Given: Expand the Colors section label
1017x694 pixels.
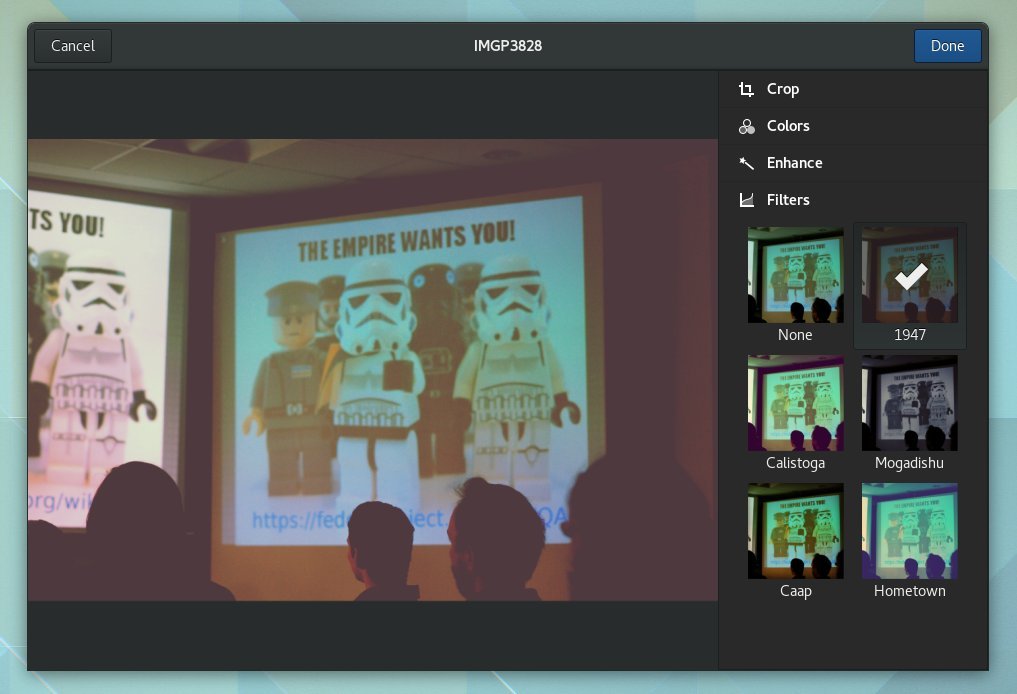Looking at the screenshot, I should [788, 126].
